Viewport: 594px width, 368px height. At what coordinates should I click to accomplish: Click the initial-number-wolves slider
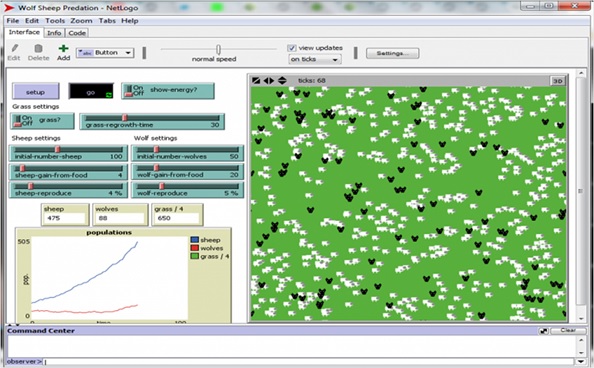click(188, 153)
